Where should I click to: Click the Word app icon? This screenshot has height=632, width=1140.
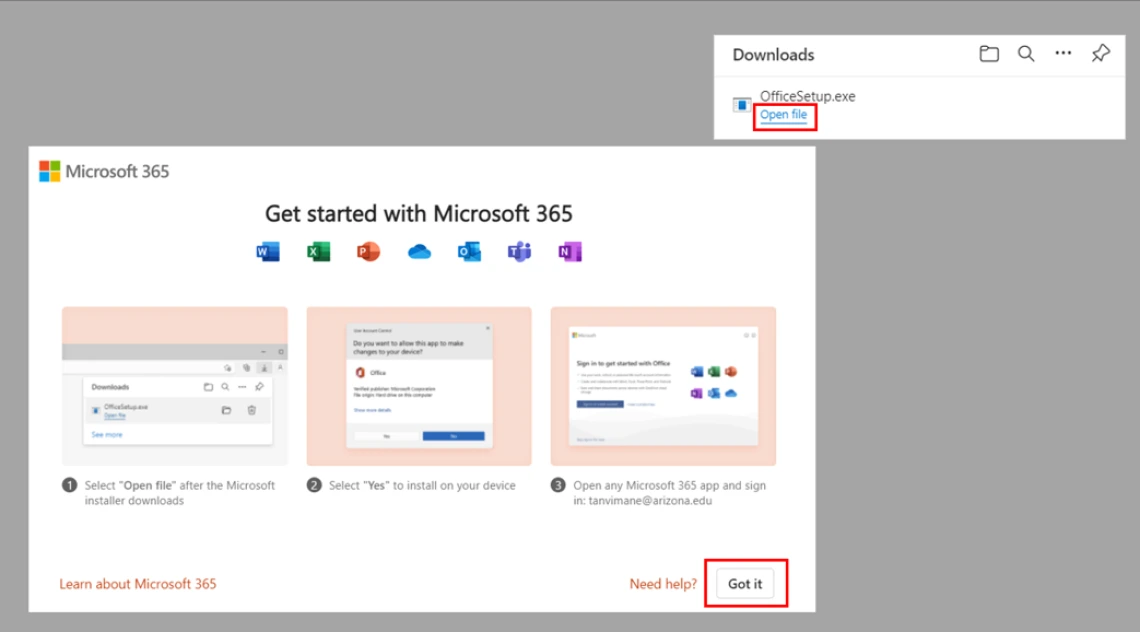(268, 252)
